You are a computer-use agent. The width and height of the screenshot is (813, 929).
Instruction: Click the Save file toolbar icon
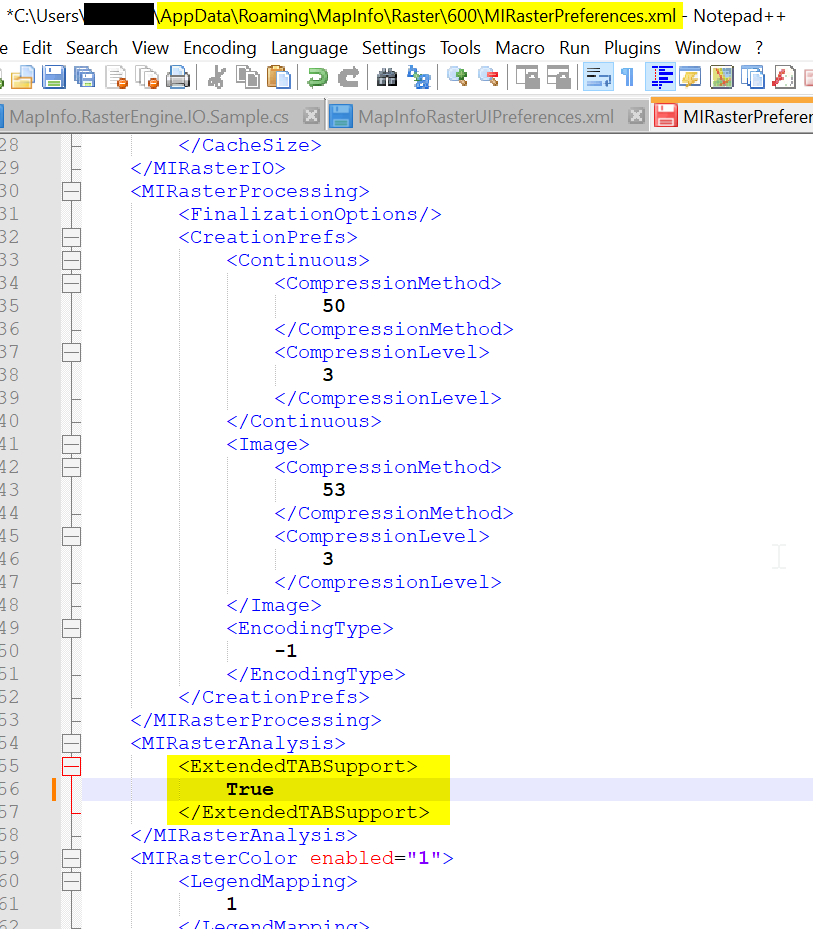(54, 77)
